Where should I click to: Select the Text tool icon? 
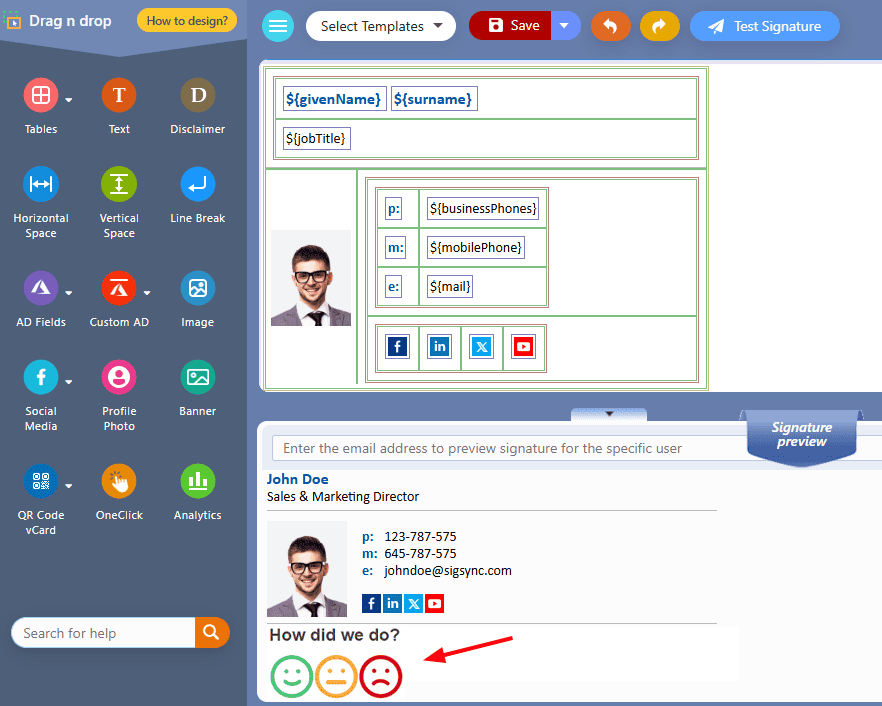(119, 95)
